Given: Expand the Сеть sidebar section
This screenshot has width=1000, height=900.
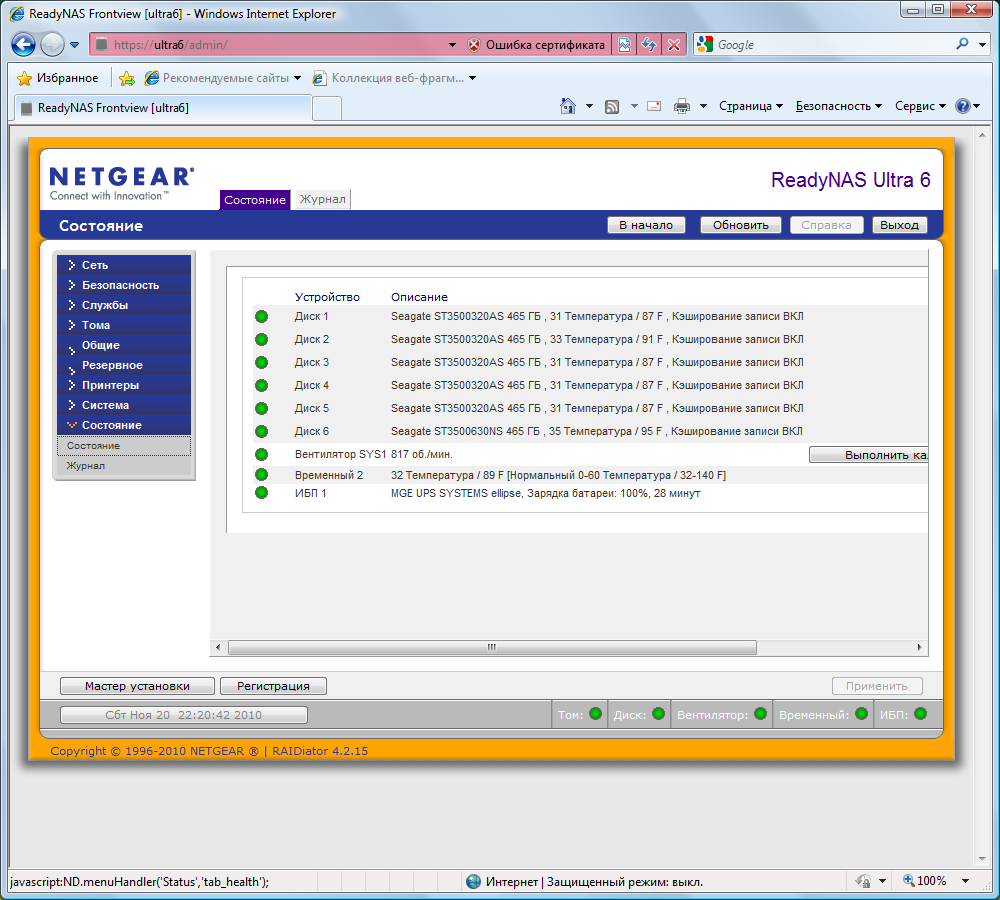Looking at the screenshot, I should tap(124, 265).
